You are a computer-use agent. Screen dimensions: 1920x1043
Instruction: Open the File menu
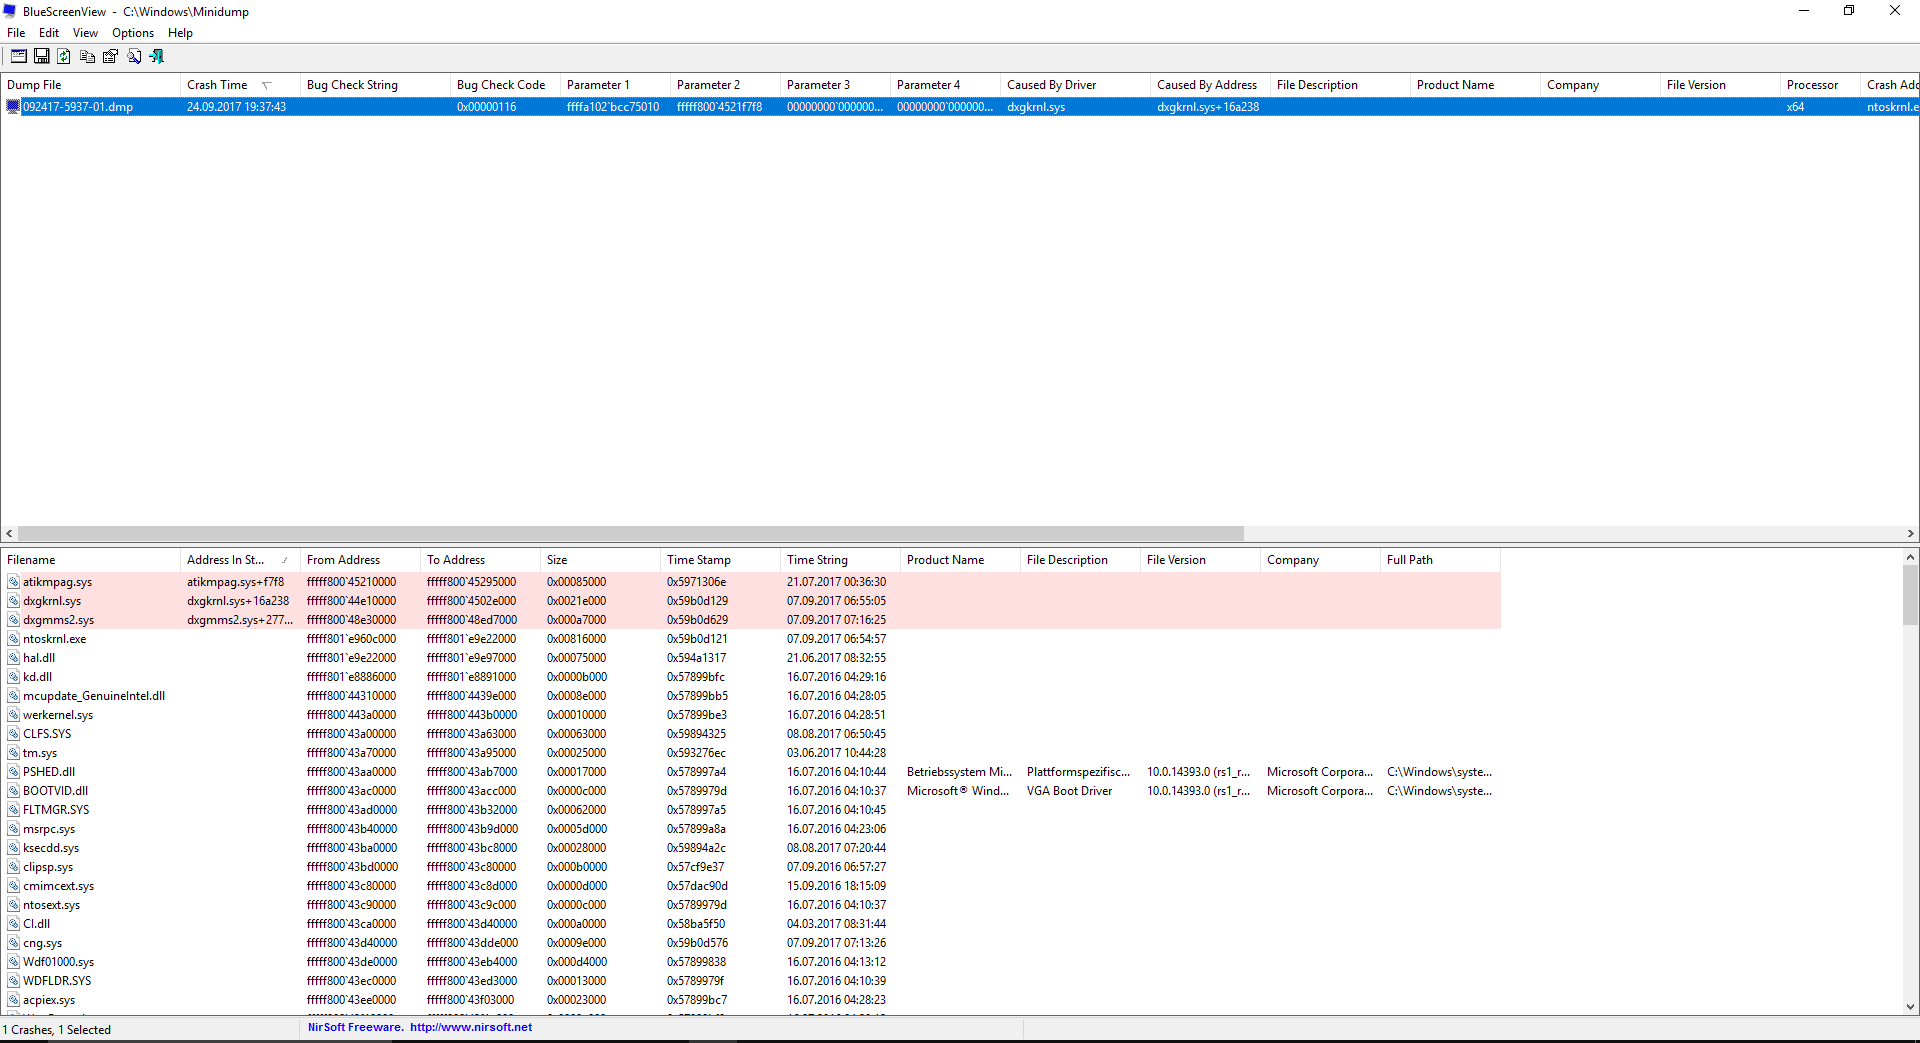coord(16,33)
